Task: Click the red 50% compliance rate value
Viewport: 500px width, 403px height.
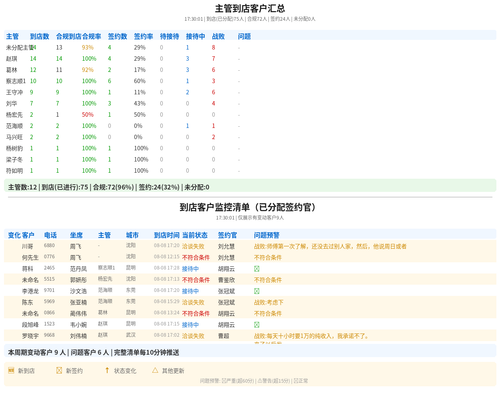Action: tap(88, 115)
